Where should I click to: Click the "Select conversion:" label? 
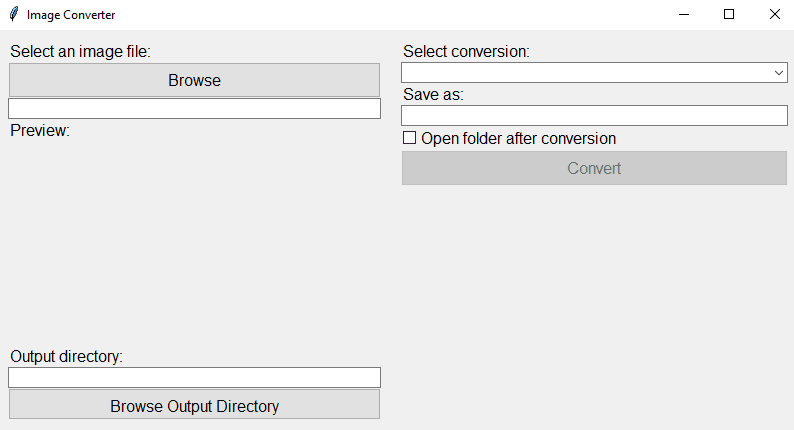coord(466,52)
